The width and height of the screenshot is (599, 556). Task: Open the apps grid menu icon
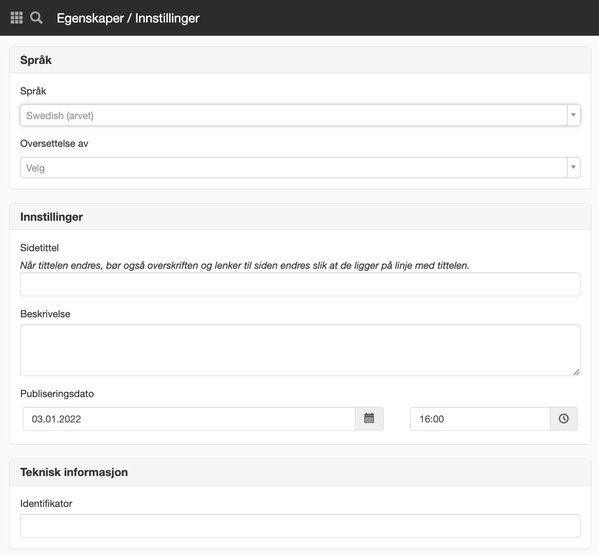pos(16,18)
